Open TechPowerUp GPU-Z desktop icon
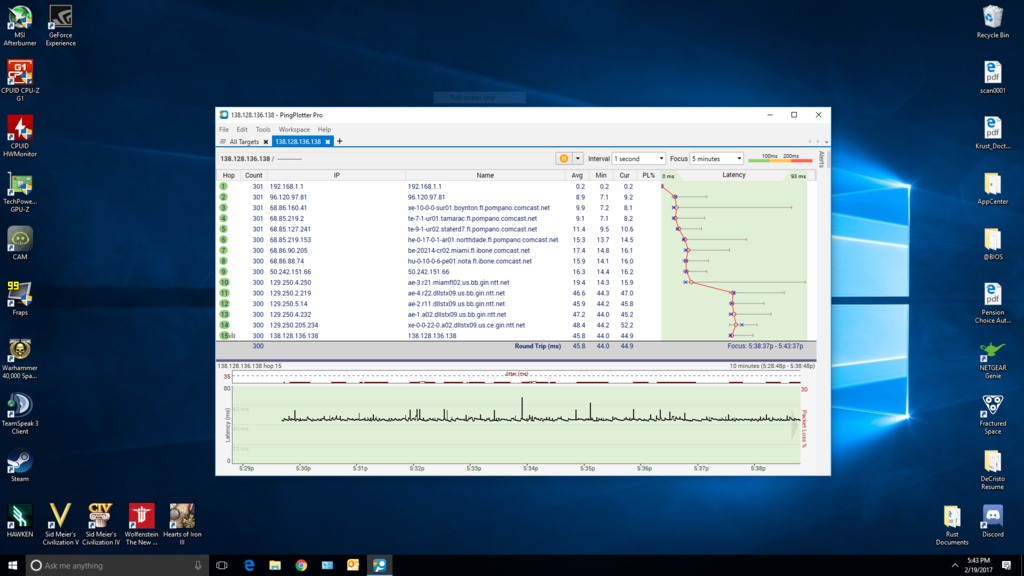This screenshot has width=1024, height=576. click(x=20, y=192)
